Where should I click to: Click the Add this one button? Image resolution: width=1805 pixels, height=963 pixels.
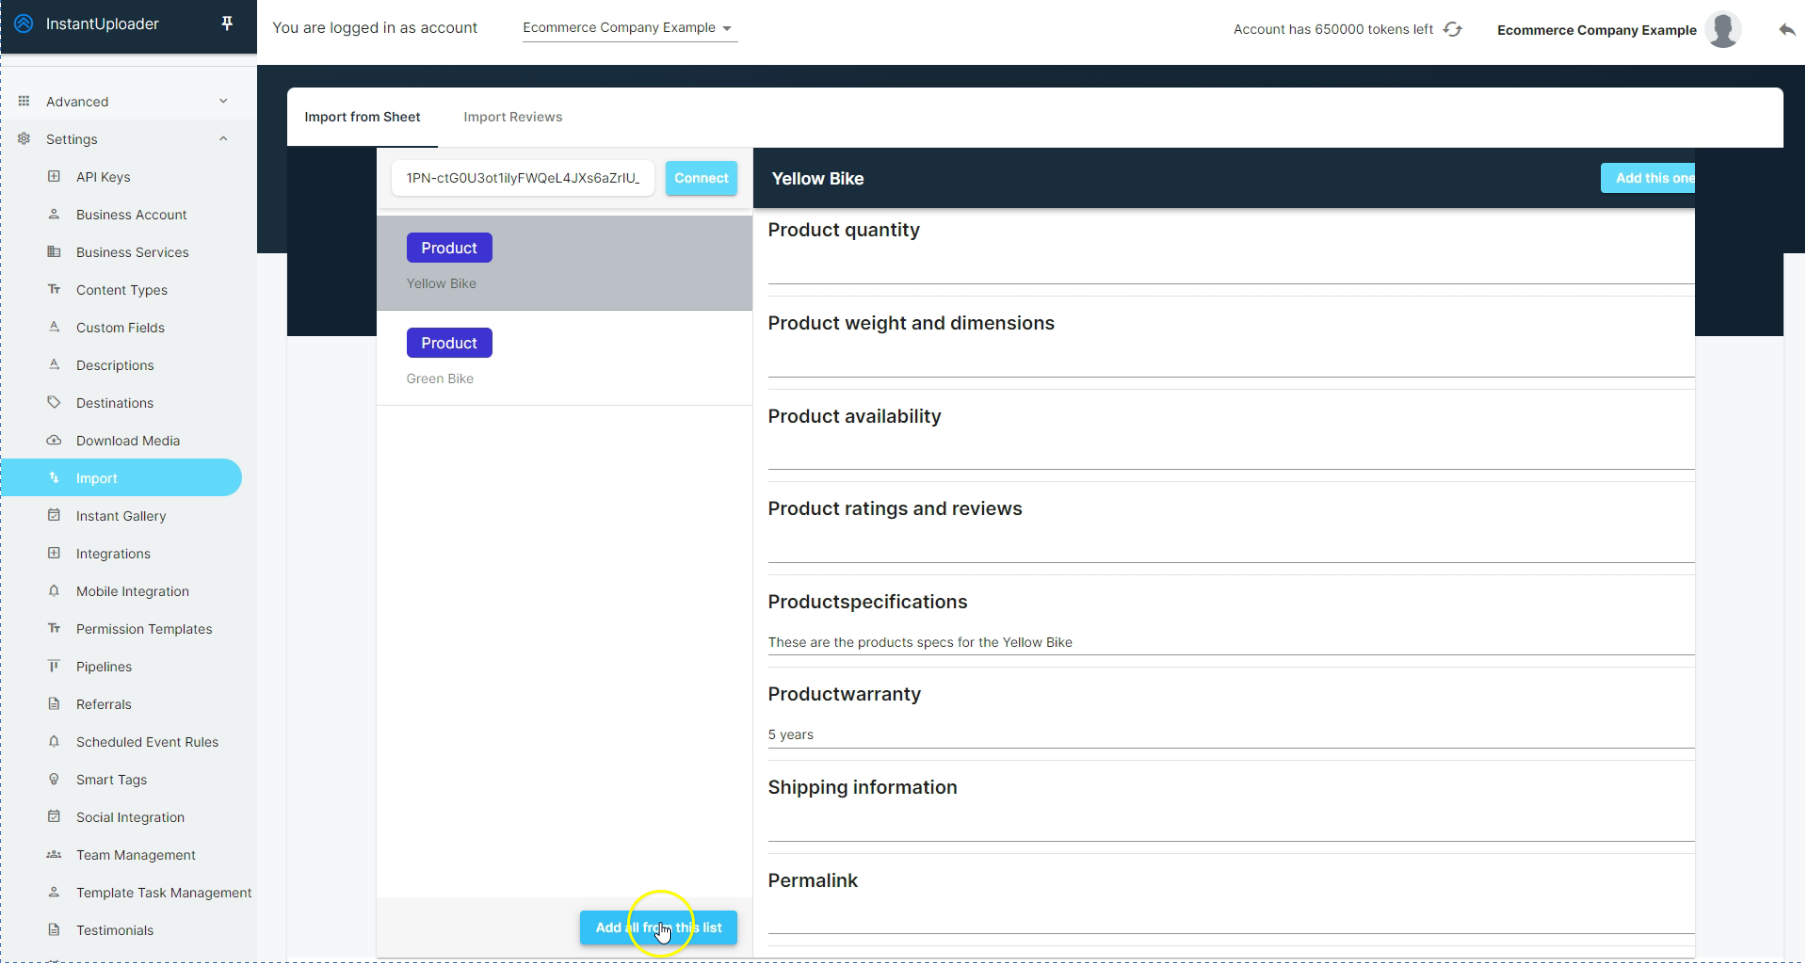click(x=1650, y=178)
